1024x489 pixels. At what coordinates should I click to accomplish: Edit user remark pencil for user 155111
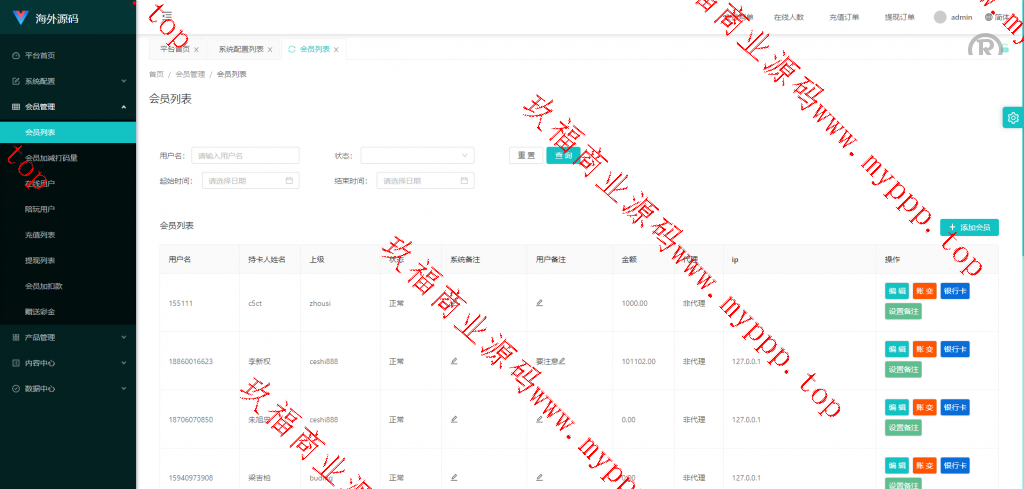coord(540,302)
